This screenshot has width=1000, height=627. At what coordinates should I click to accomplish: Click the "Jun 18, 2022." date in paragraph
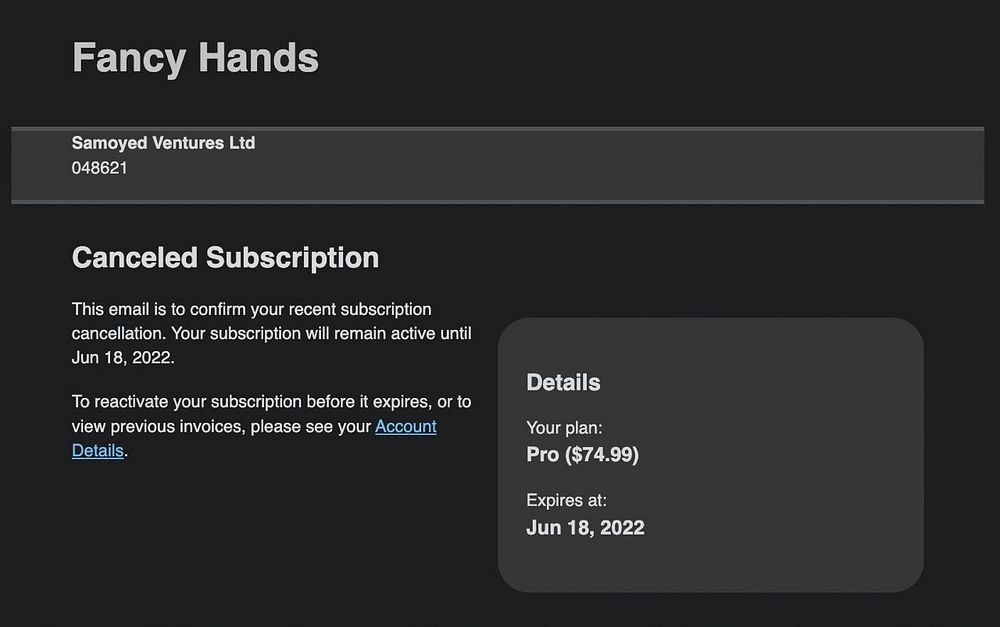[x=123, y=358]
